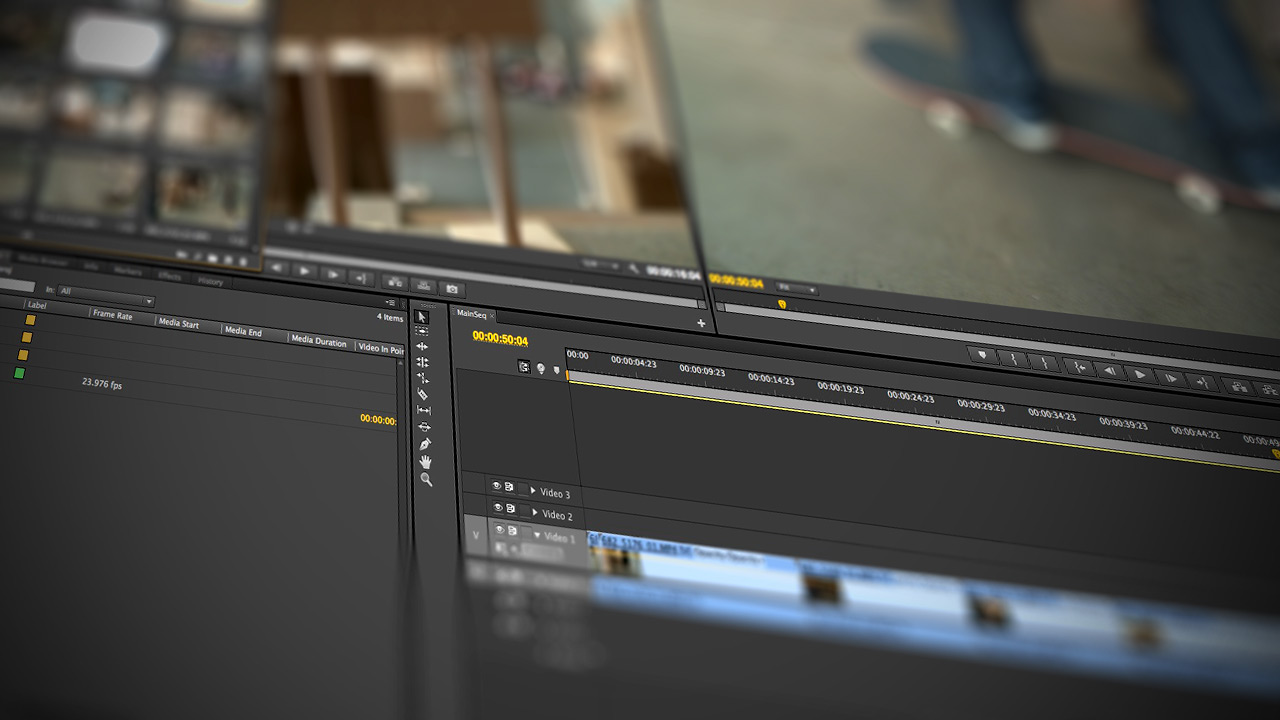
Task: Open Source monitor wrench settings
Action: [634, 269]
